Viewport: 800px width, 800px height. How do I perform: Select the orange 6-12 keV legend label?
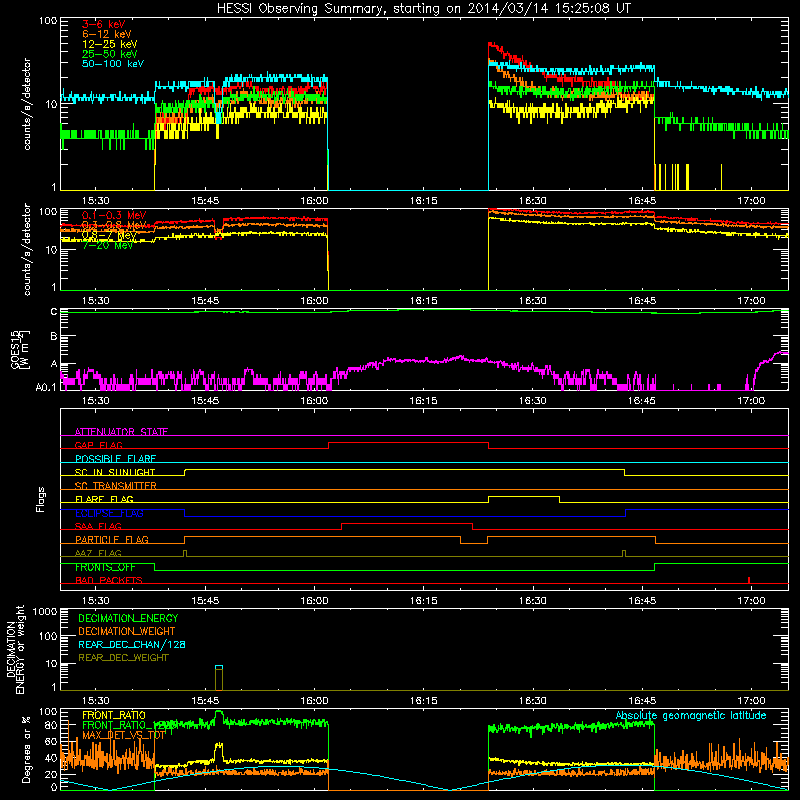click(107, 34)
